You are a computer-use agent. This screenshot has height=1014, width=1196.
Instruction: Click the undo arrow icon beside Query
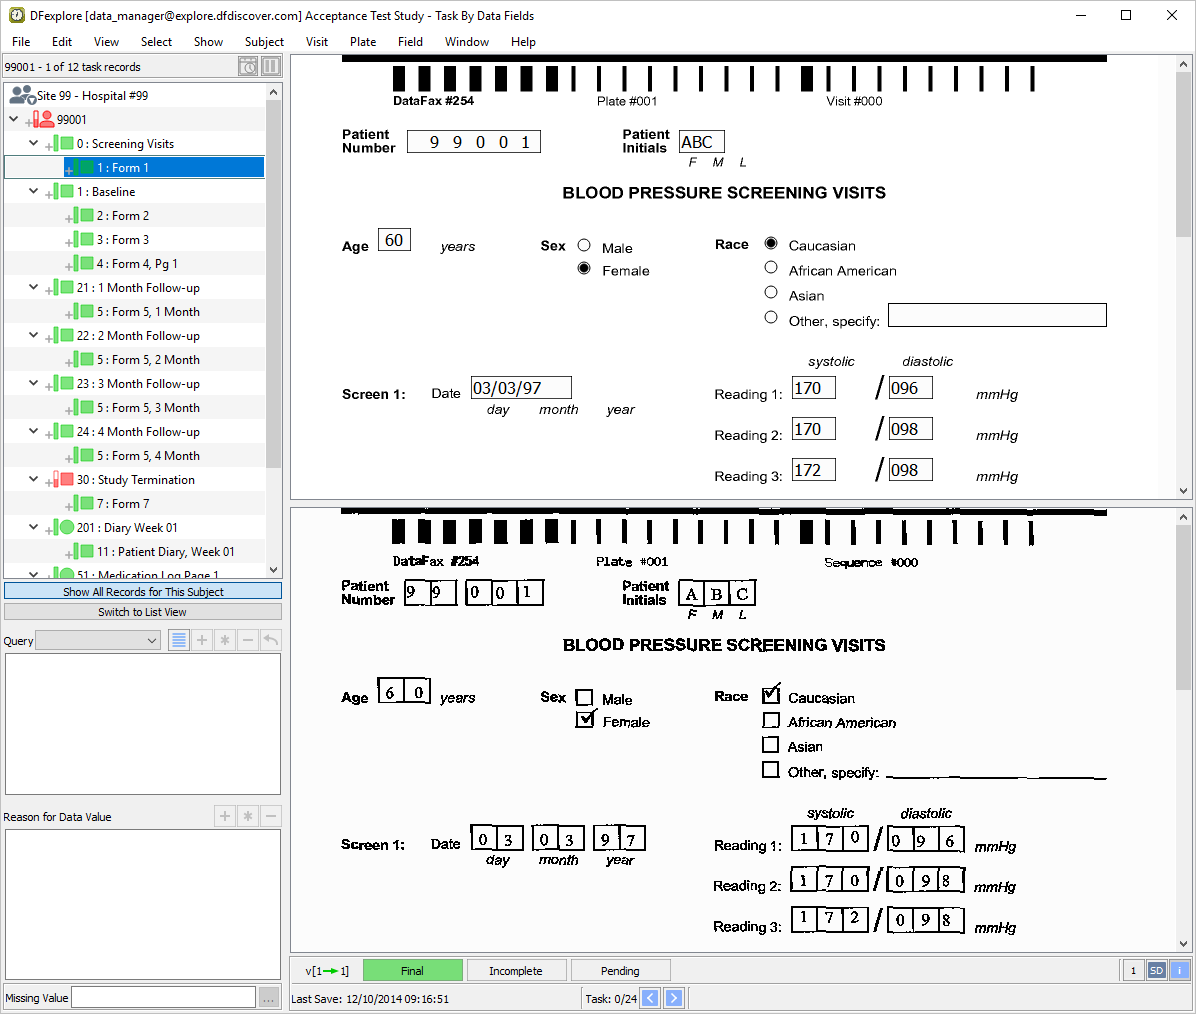click(x=271, y=640)
